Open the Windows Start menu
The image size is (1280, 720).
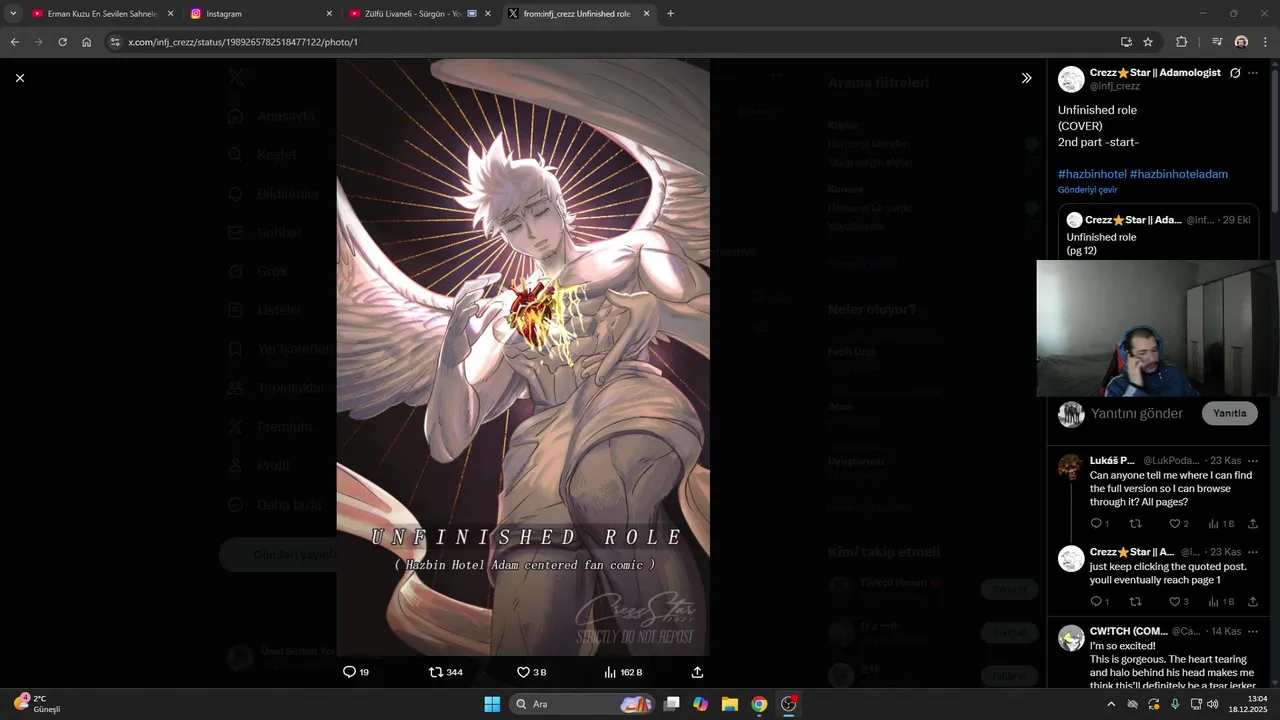(492, 704)
